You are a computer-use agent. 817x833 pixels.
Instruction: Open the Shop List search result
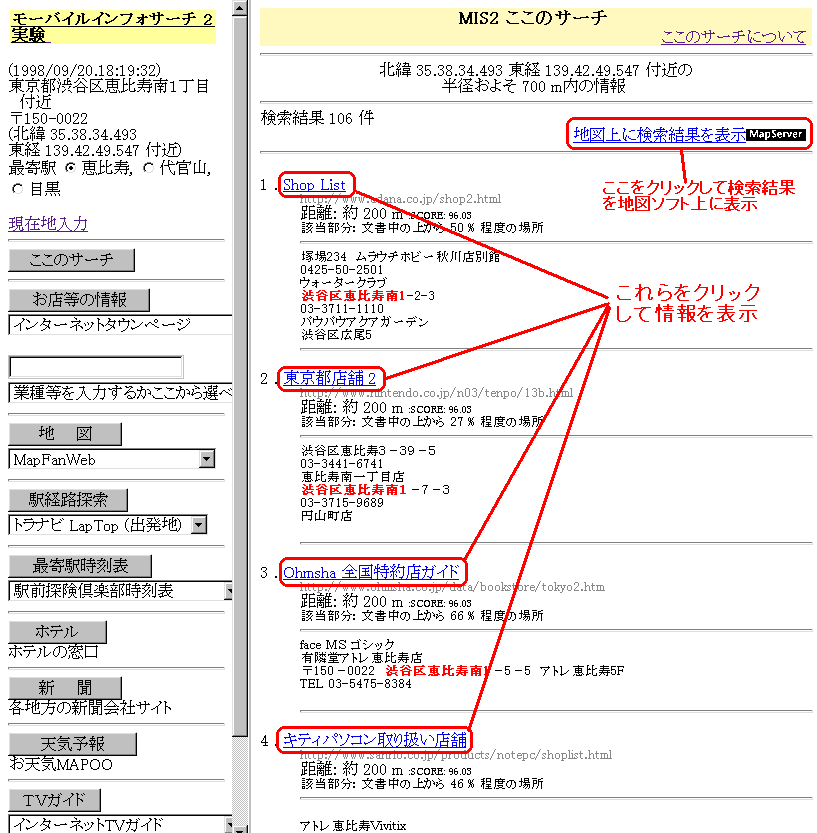pyautogui.click(x=314, y=185)
